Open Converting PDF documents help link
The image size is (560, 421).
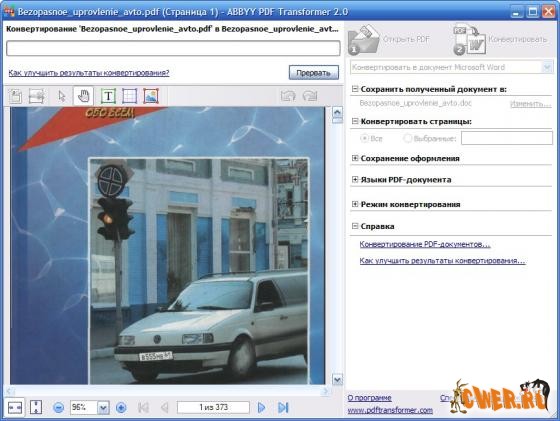425,244
